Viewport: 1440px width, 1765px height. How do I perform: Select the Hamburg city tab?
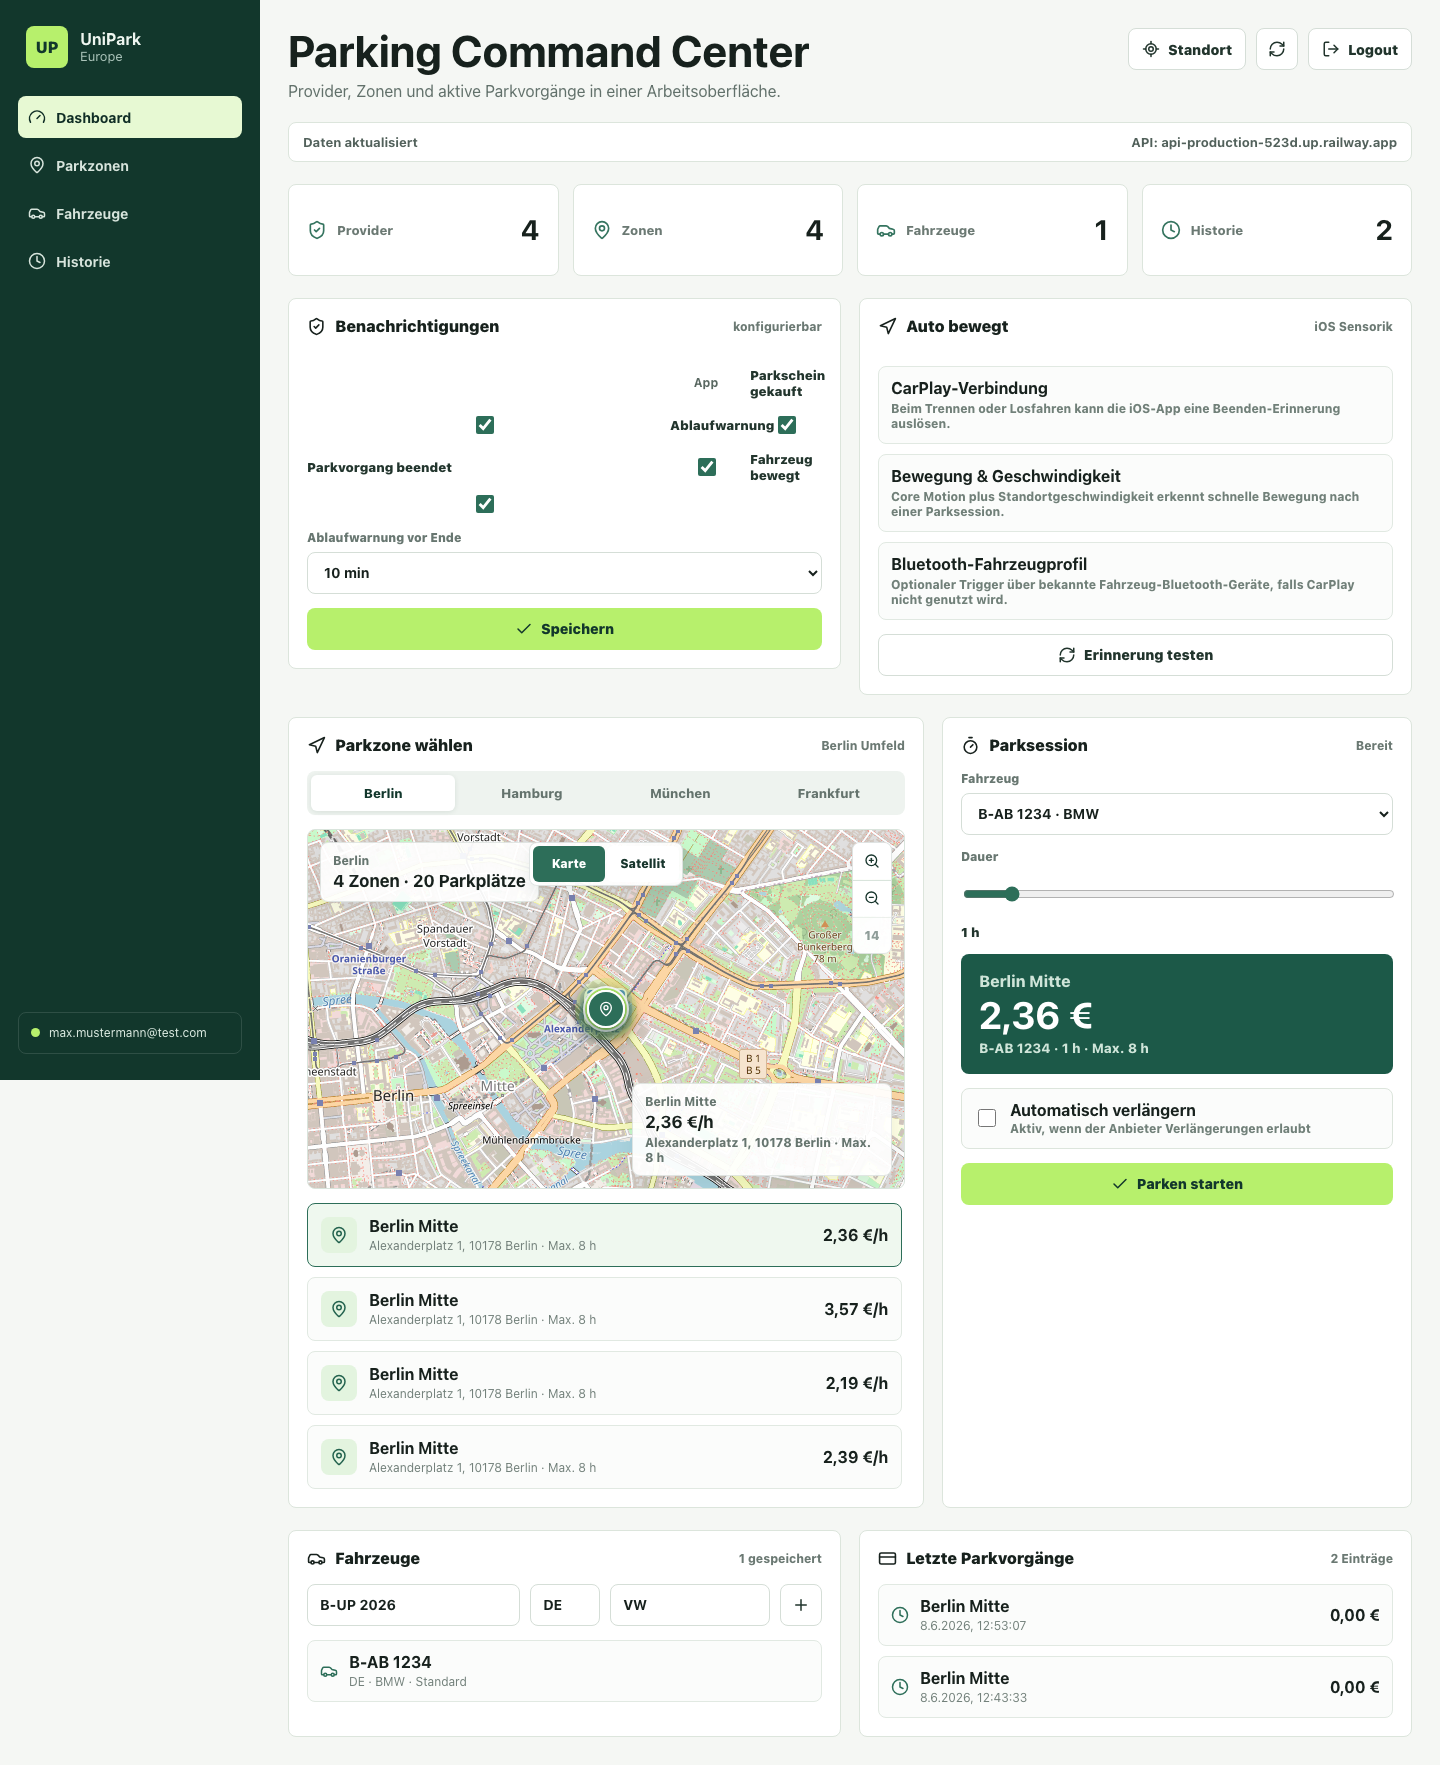[532, 793]
